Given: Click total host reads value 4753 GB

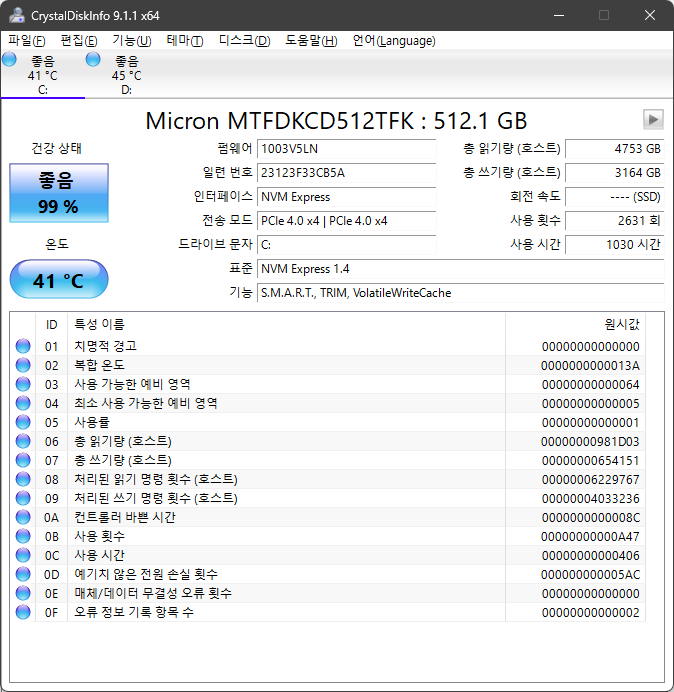Looking at the screenshot, I should coord(614,149).
